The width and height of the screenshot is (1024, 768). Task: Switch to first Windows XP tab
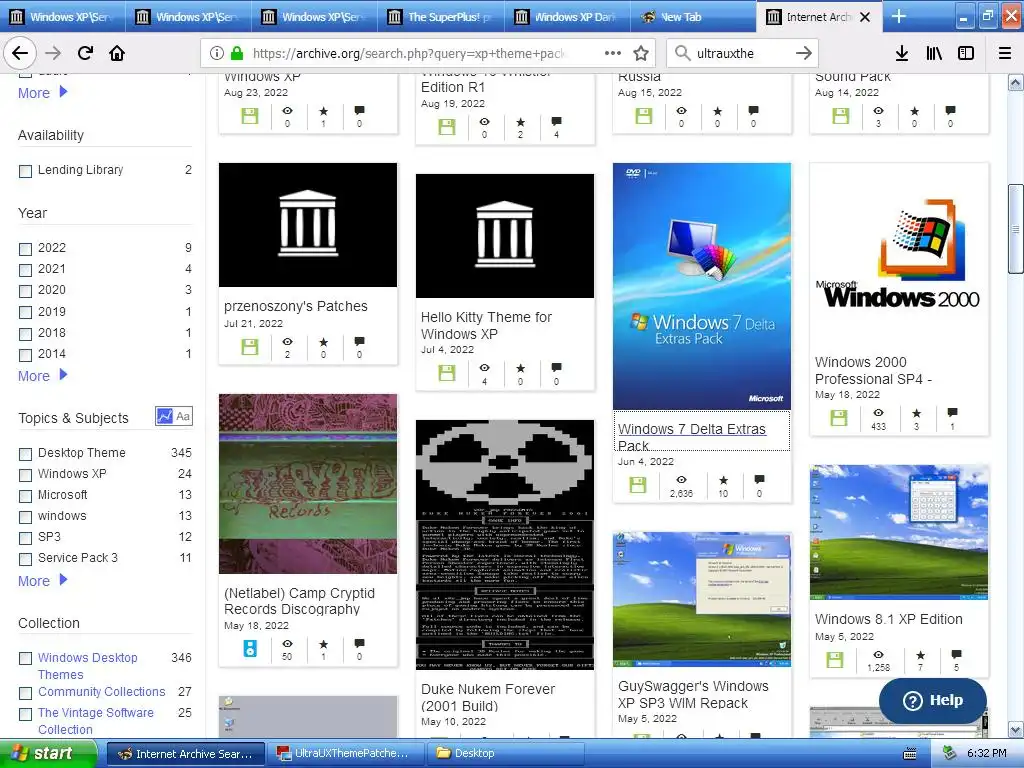[x=63, y=17]
